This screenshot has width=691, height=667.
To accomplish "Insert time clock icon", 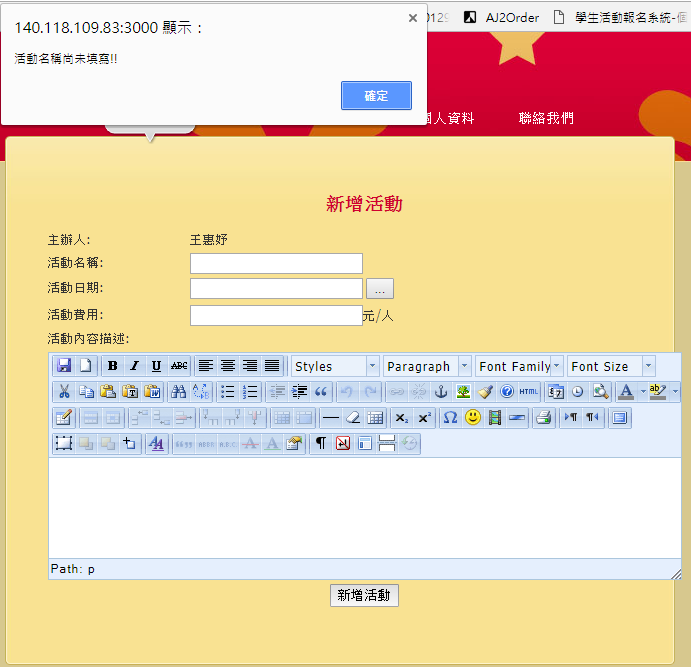I will (x=578, y=392).
